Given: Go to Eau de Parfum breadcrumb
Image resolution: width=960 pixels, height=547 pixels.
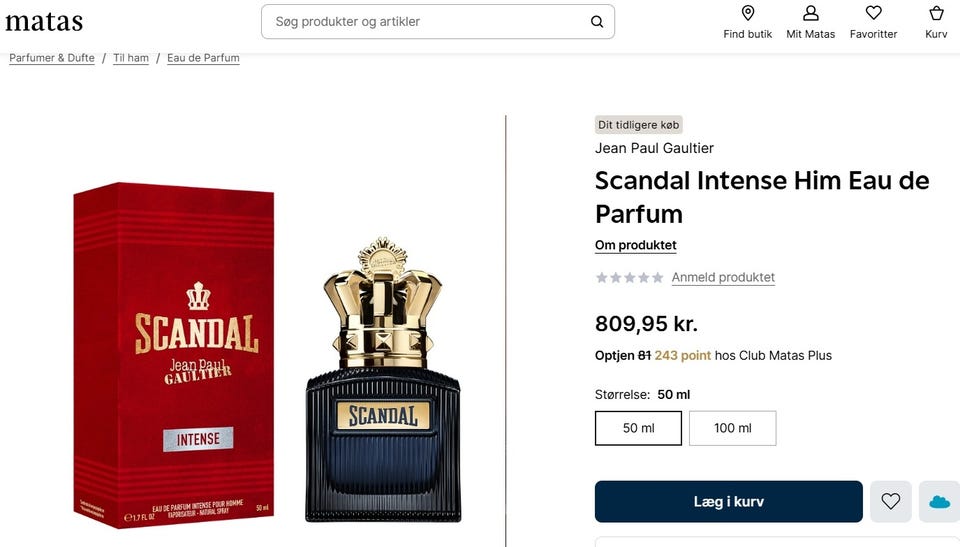Looking at the screenshot, I should (x=203, y=58).
